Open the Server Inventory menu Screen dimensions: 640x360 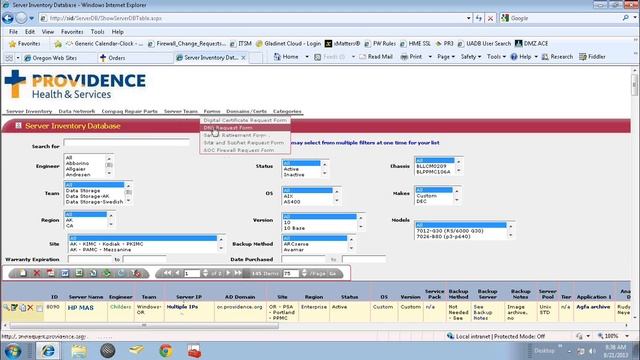click(29, 111)
